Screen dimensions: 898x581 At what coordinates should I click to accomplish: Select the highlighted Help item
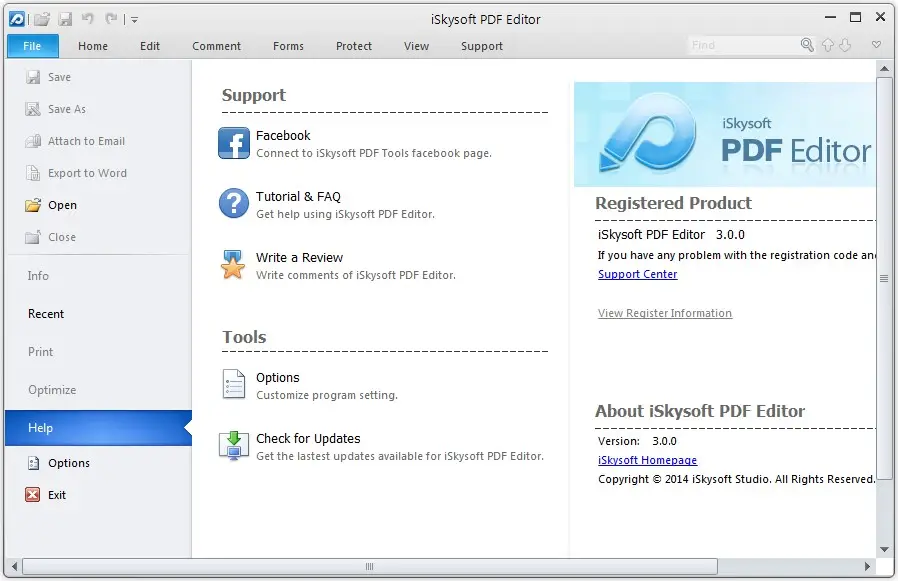tap(99, 427)
